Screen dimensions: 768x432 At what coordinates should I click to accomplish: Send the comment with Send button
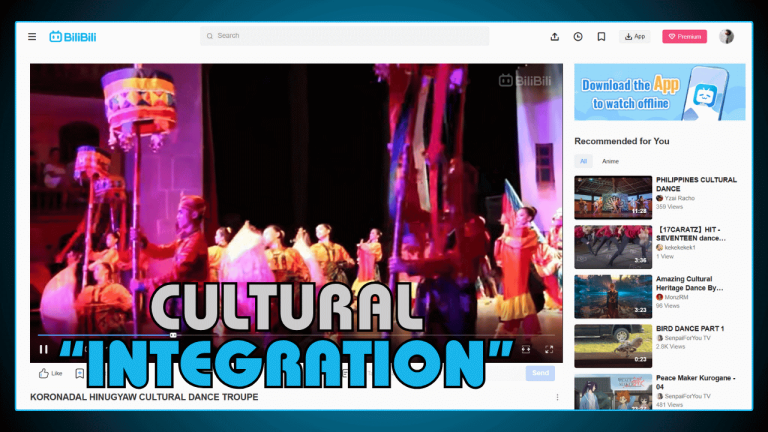tap(540, 373)
